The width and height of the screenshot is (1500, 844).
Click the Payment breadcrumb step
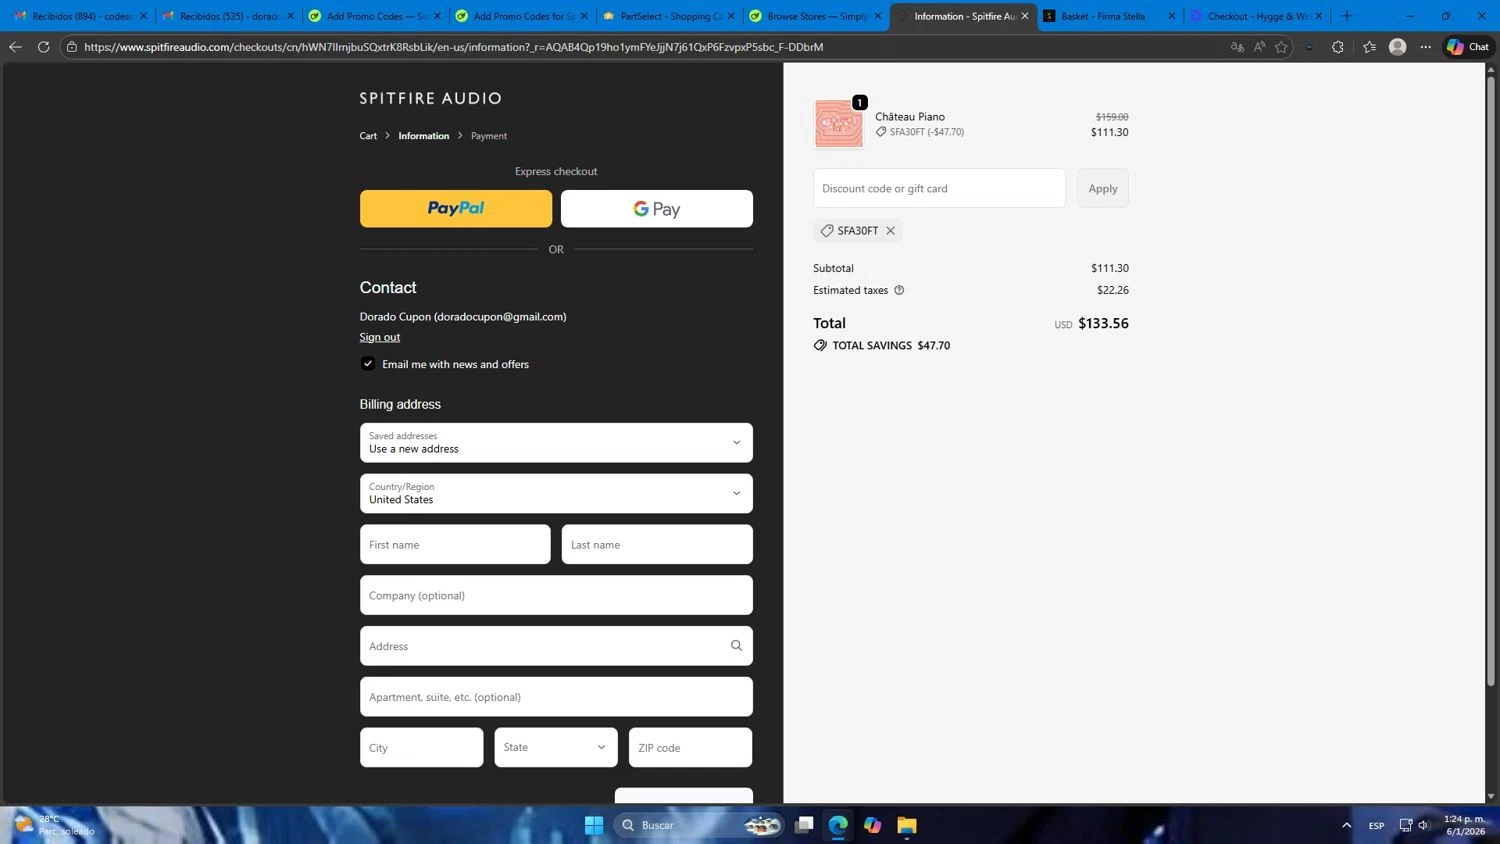pos(489,136)
